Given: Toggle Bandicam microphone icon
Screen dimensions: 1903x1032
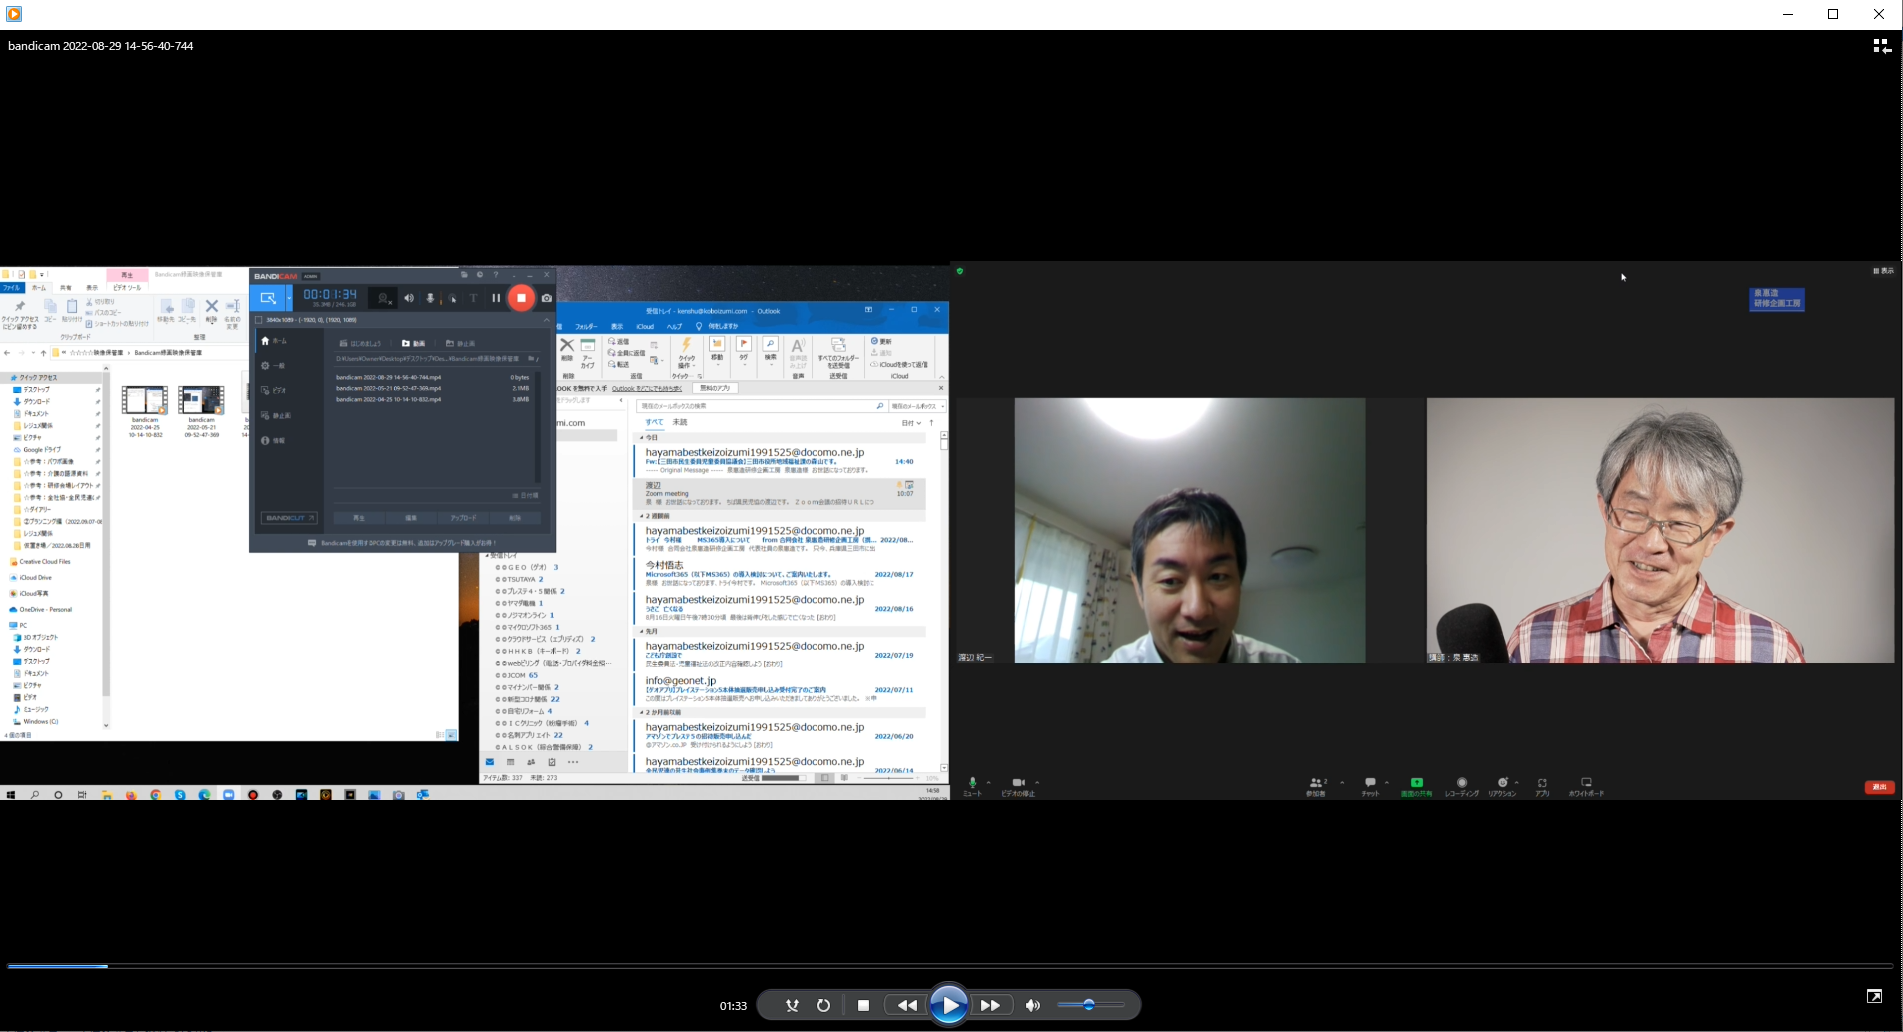Looking at the screenshot, I should coord(430,298).
